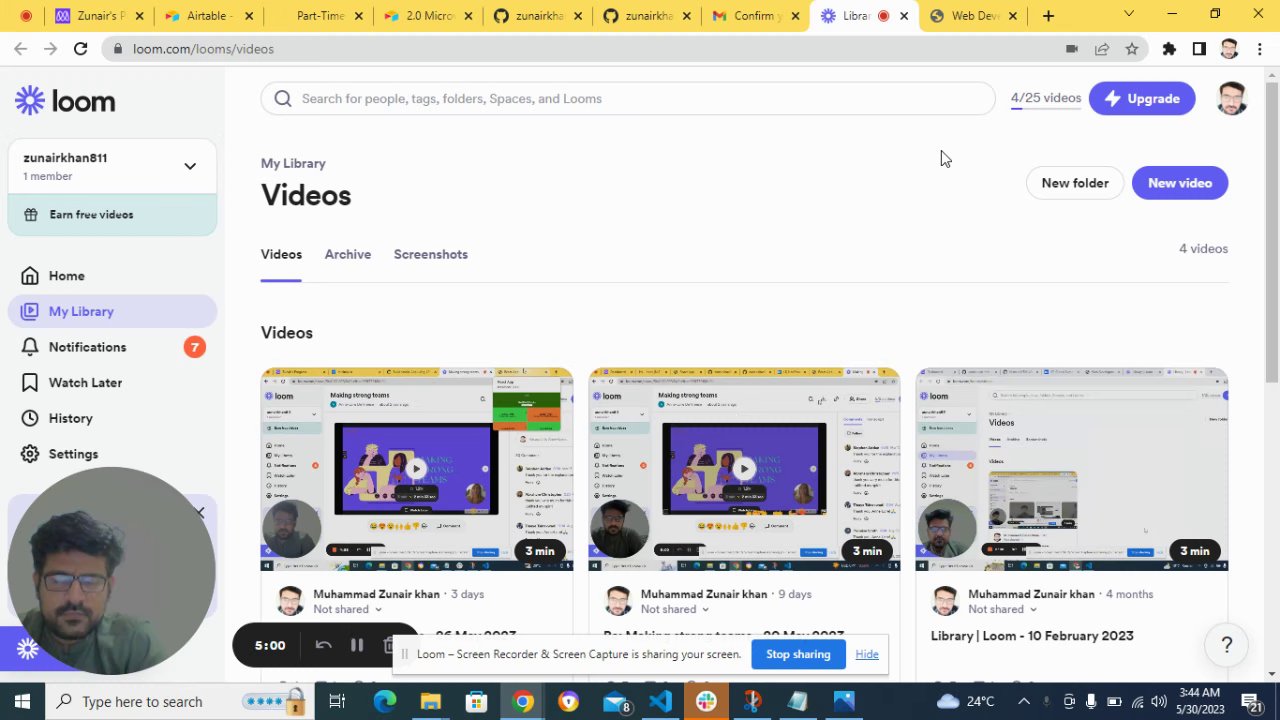This screenshot has width=1280, height=720.
Task: Expand Not shared dropdown on 9 days video
Action: [676, 609]
